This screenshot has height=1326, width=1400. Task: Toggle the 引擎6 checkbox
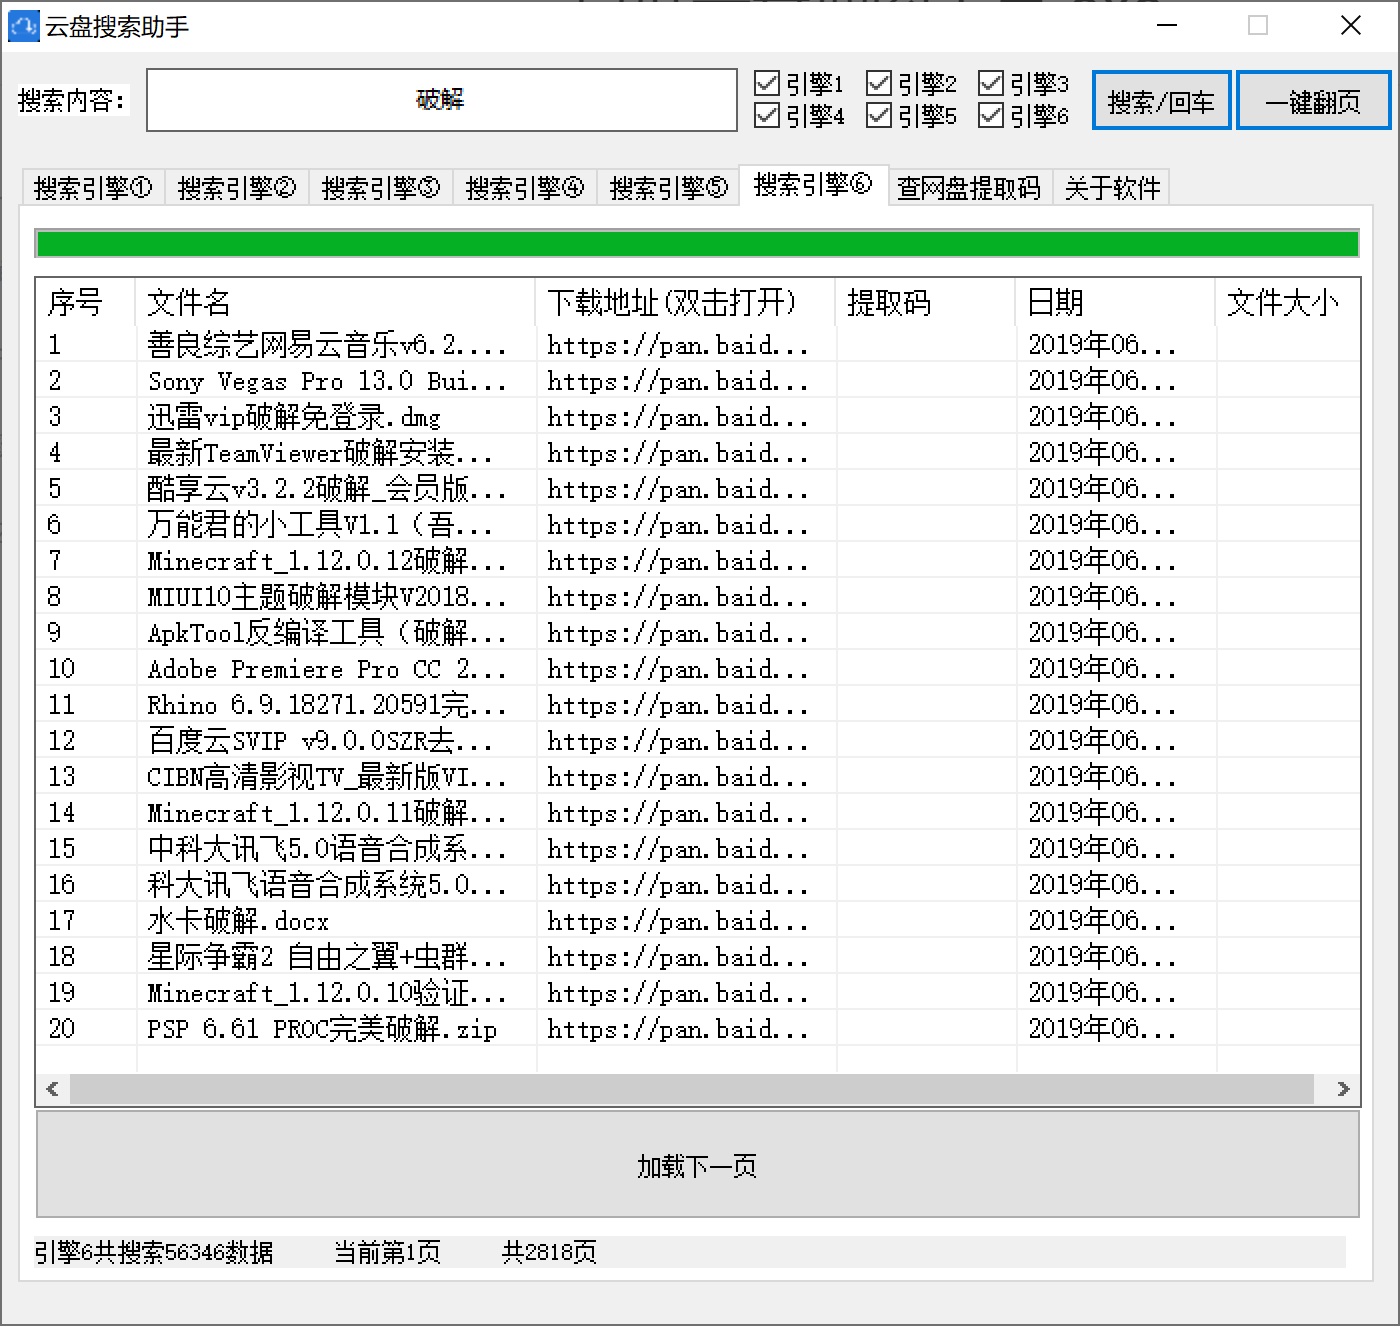point(991,116)
